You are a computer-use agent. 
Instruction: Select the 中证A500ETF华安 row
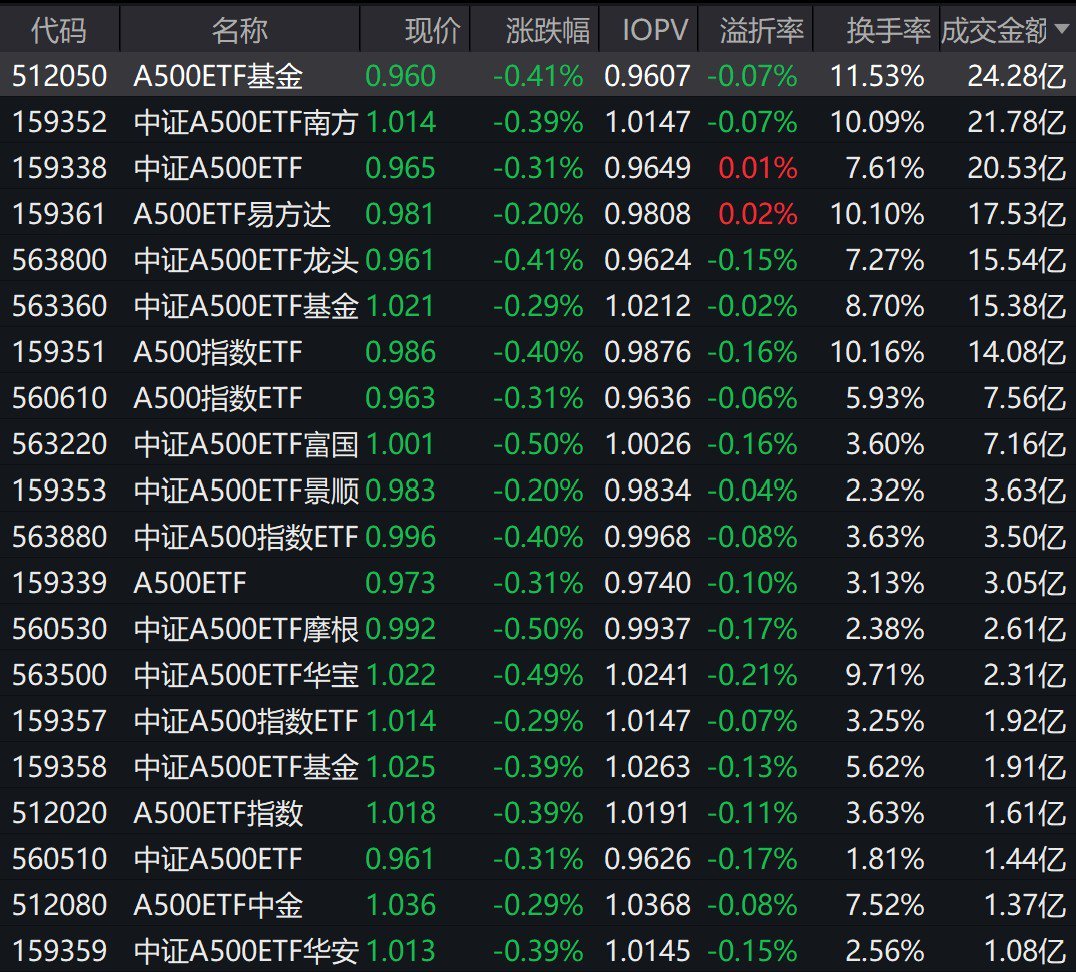coord(245,950)
